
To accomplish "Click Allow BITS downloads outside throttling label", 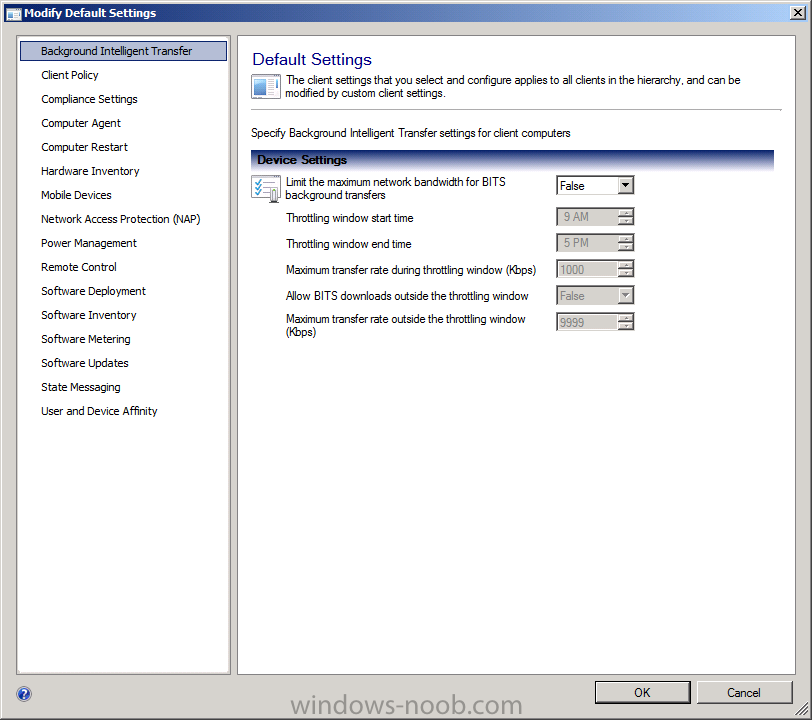I will pos(407,296).
